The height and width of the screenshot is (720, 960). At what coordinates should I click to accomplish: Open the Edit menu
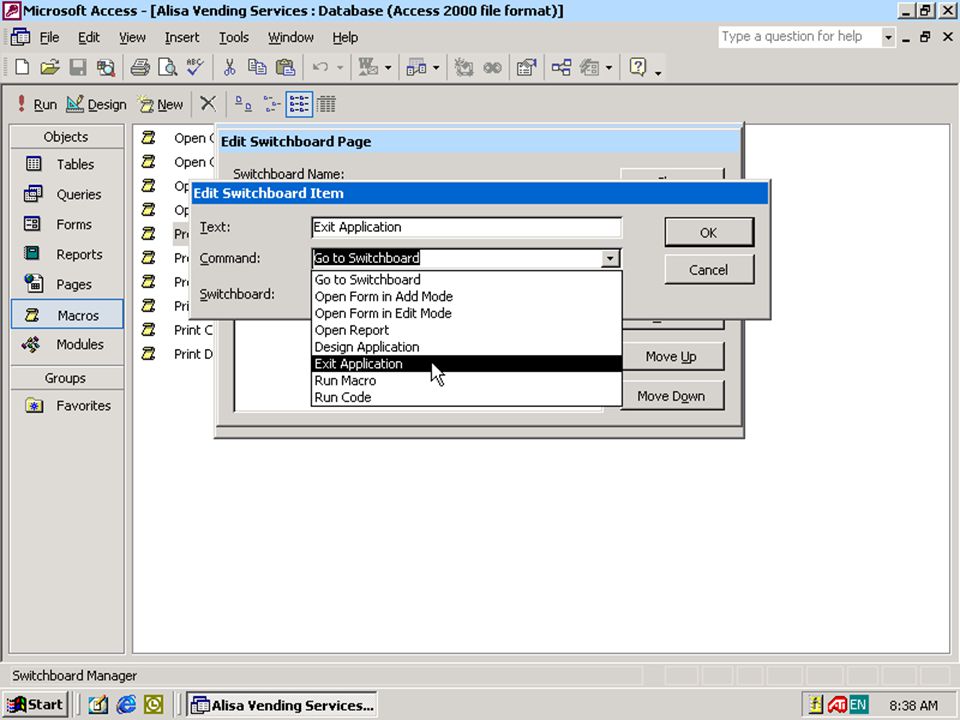pyautogui.click(x=89, y=37)
